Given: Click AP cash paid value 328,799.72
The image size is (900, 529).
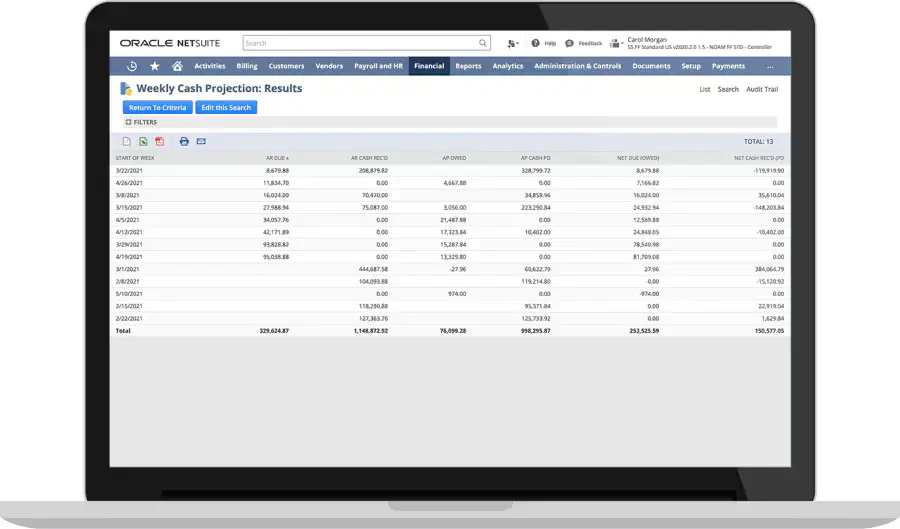Looking at the screenshot, I should tap(536, 171).
